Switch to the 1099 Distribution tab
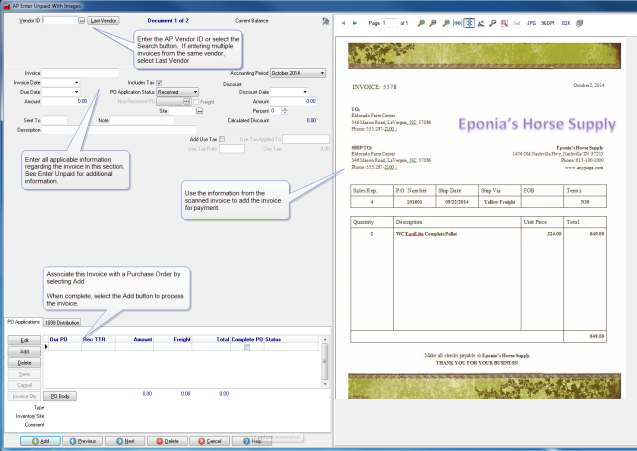 point(61,323)
